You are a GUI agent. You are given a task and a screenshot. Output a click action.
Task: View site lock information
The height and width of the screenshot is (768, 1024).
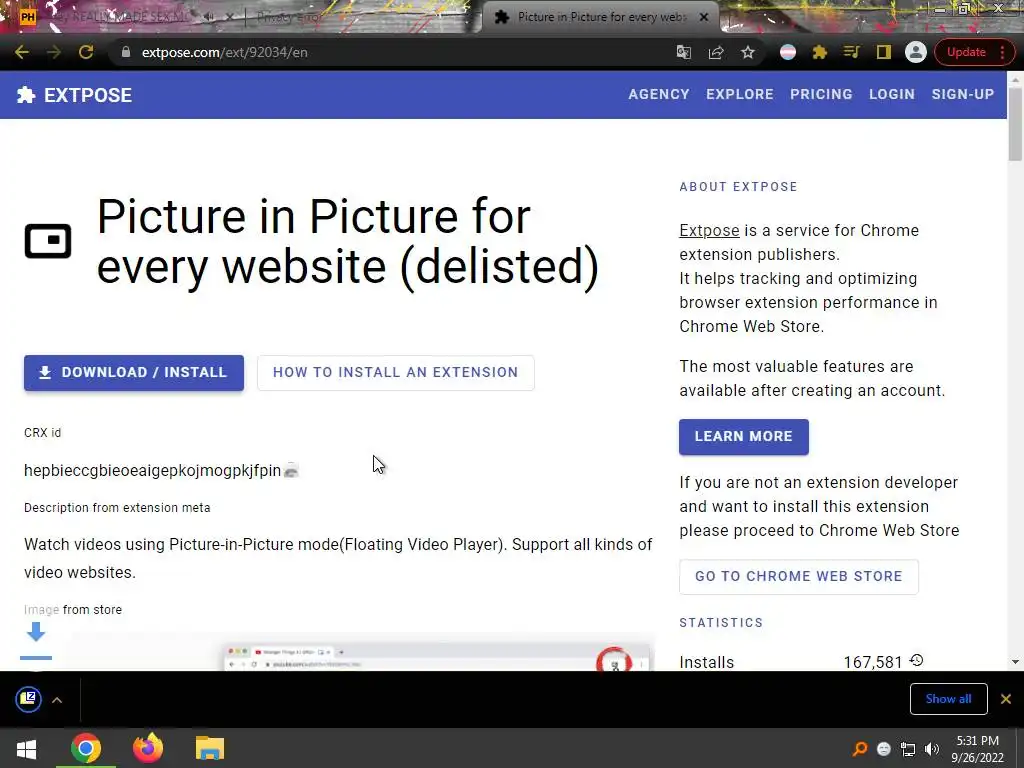point(125,52)
